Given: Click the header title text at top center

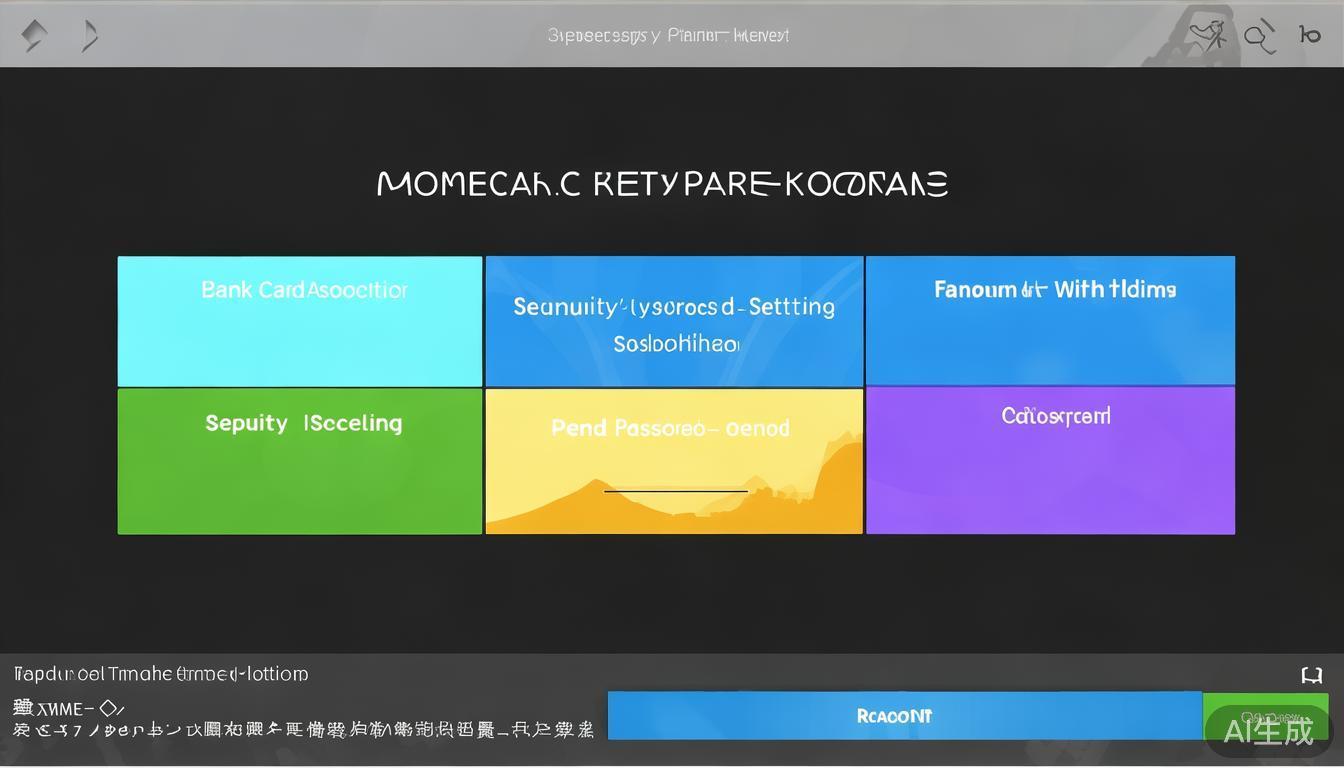Looking at the screenshot, I should pos(668,35).
